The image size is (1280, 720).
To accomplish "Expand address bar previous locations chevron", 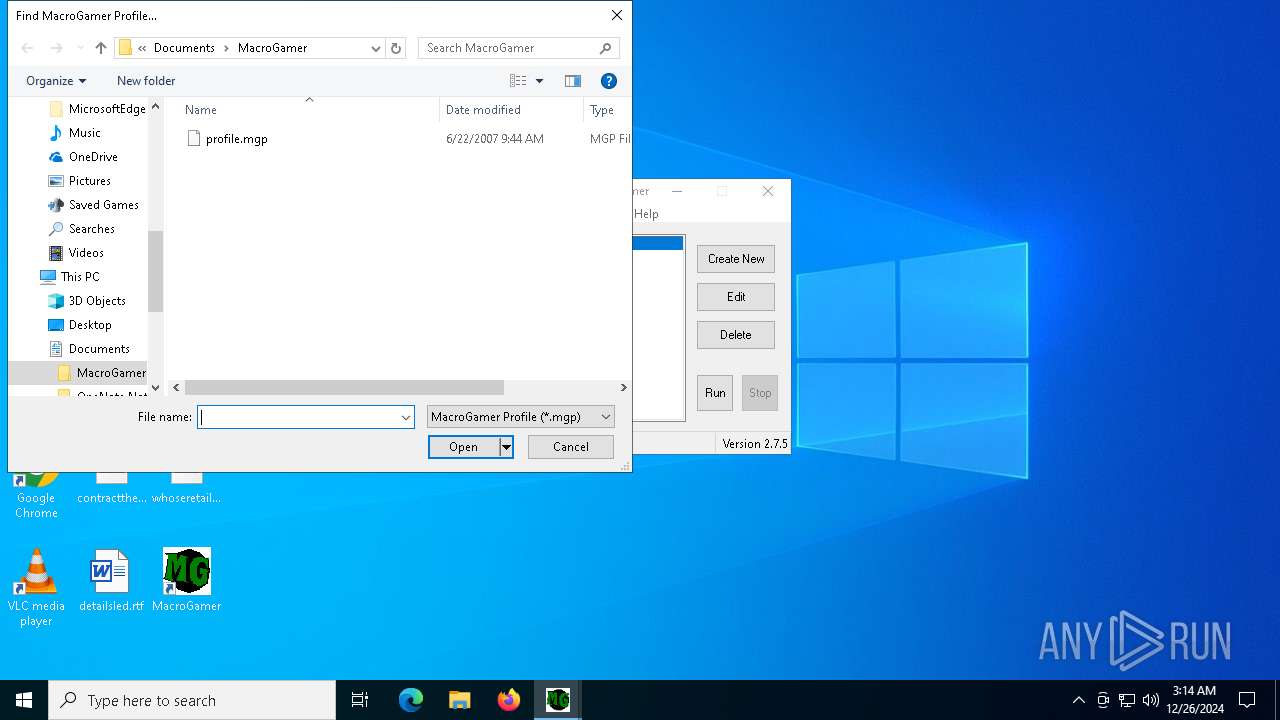I will pyautogui.click(x=376, y=48).
